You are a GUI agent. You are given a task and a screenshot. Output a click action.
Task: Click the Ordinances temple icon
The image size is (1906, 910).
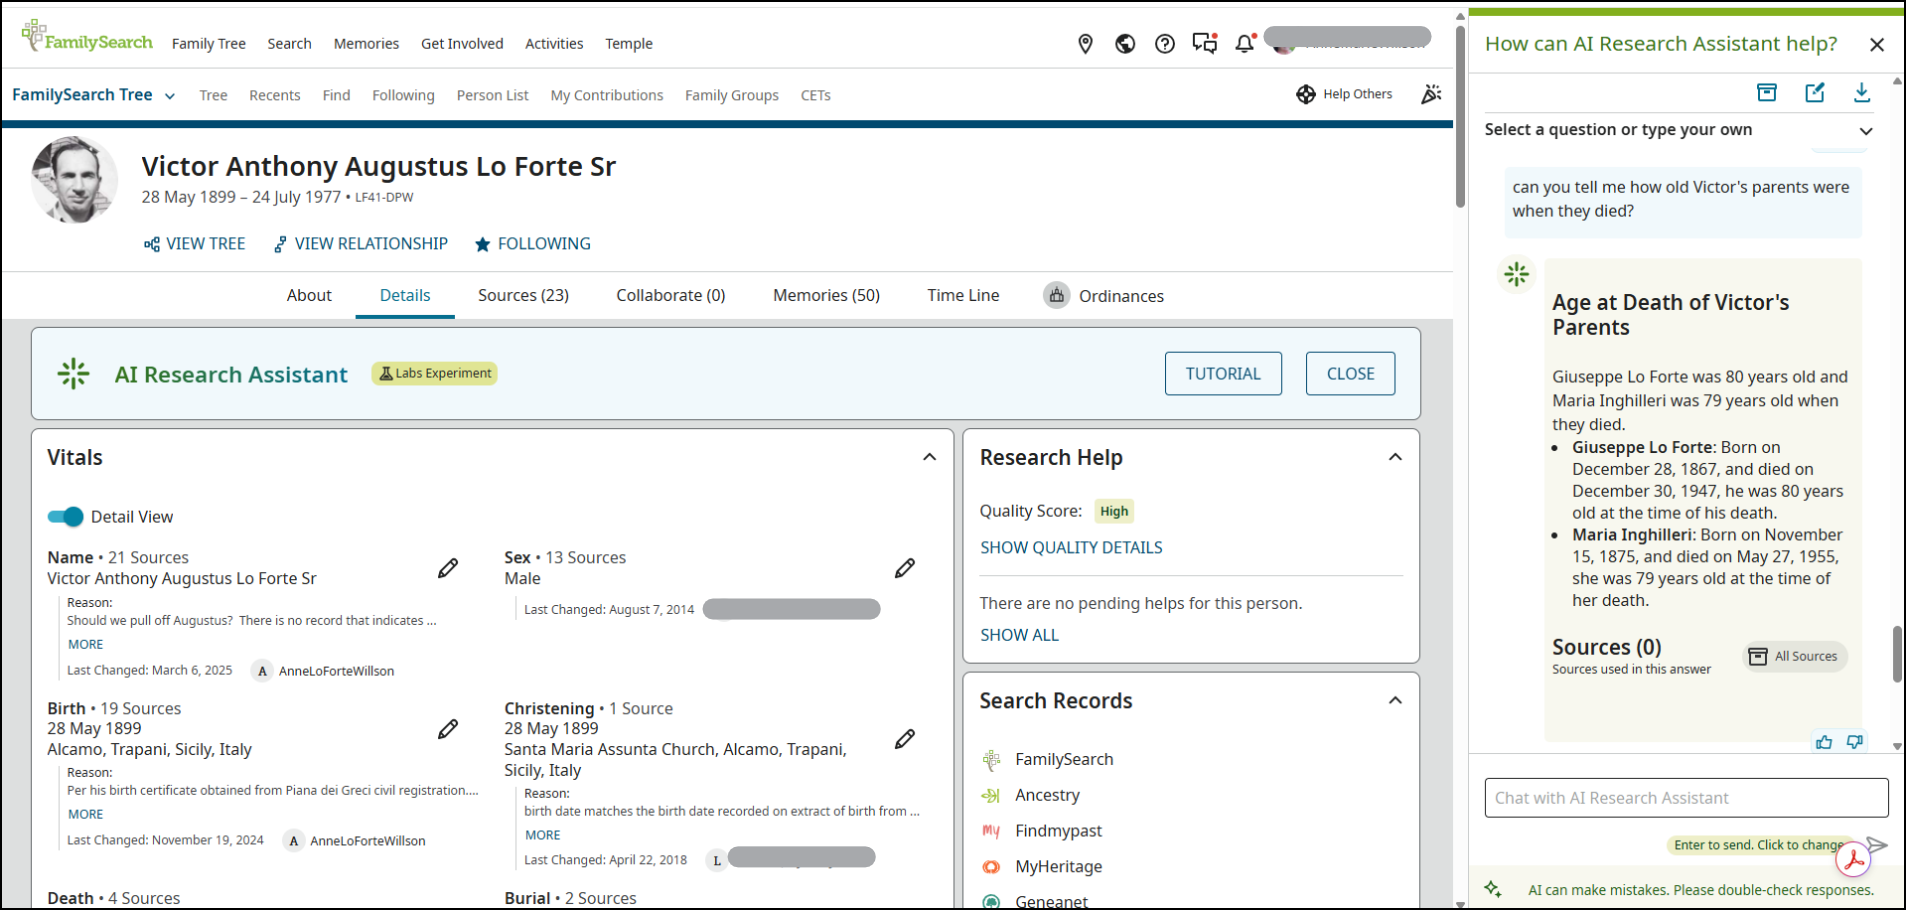tap(1056, 295)
